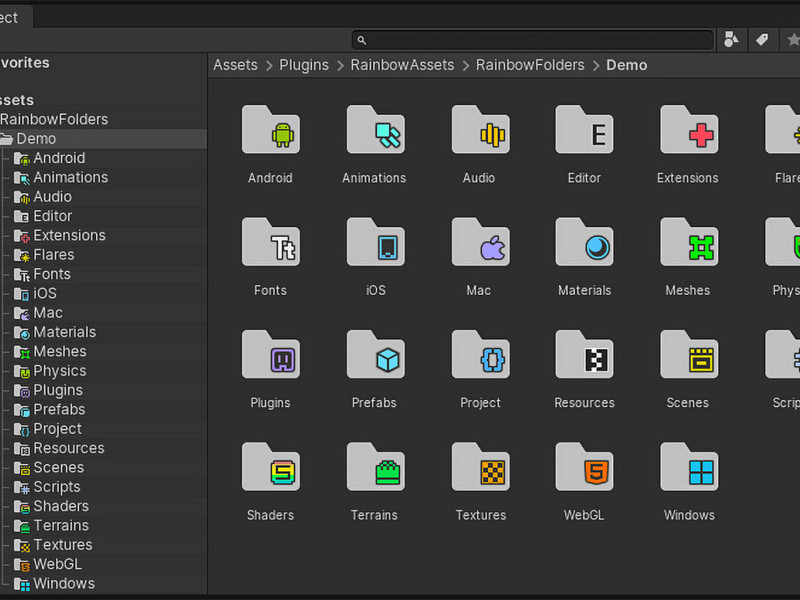
Task: Open the Android folder icon in grid
Action: [271, 130]
